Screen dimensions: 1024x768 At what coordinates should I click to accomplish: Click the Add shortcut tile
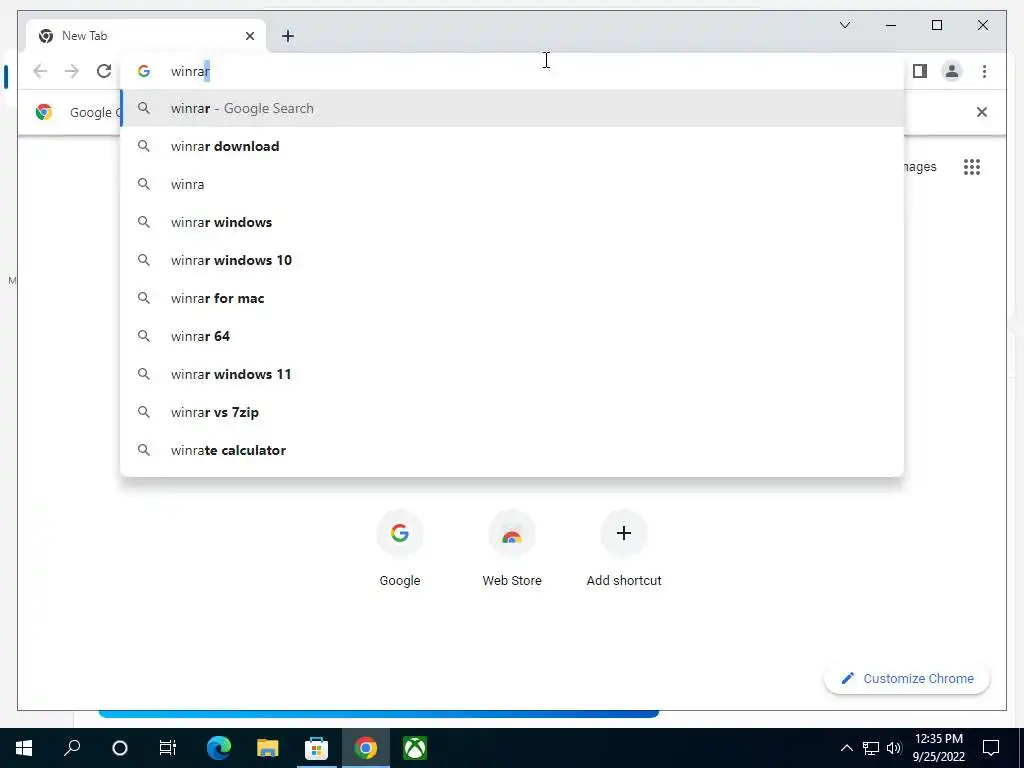[624, 549]
